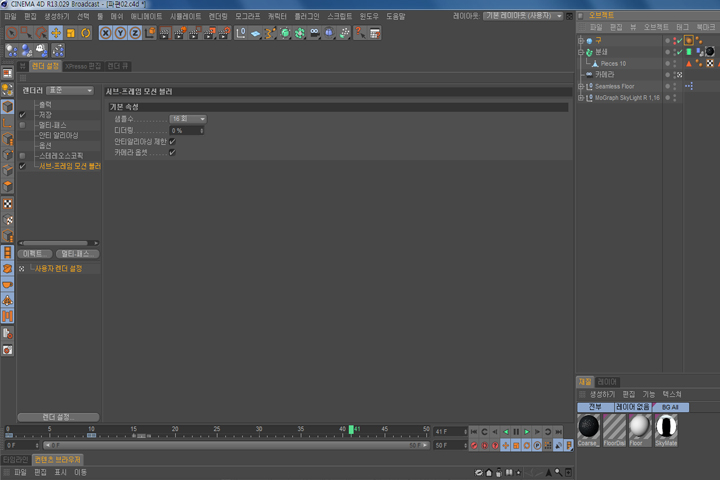Toggle the X axis lock icon
Screen dimensions: 720x480
click(x=106, y=33)
